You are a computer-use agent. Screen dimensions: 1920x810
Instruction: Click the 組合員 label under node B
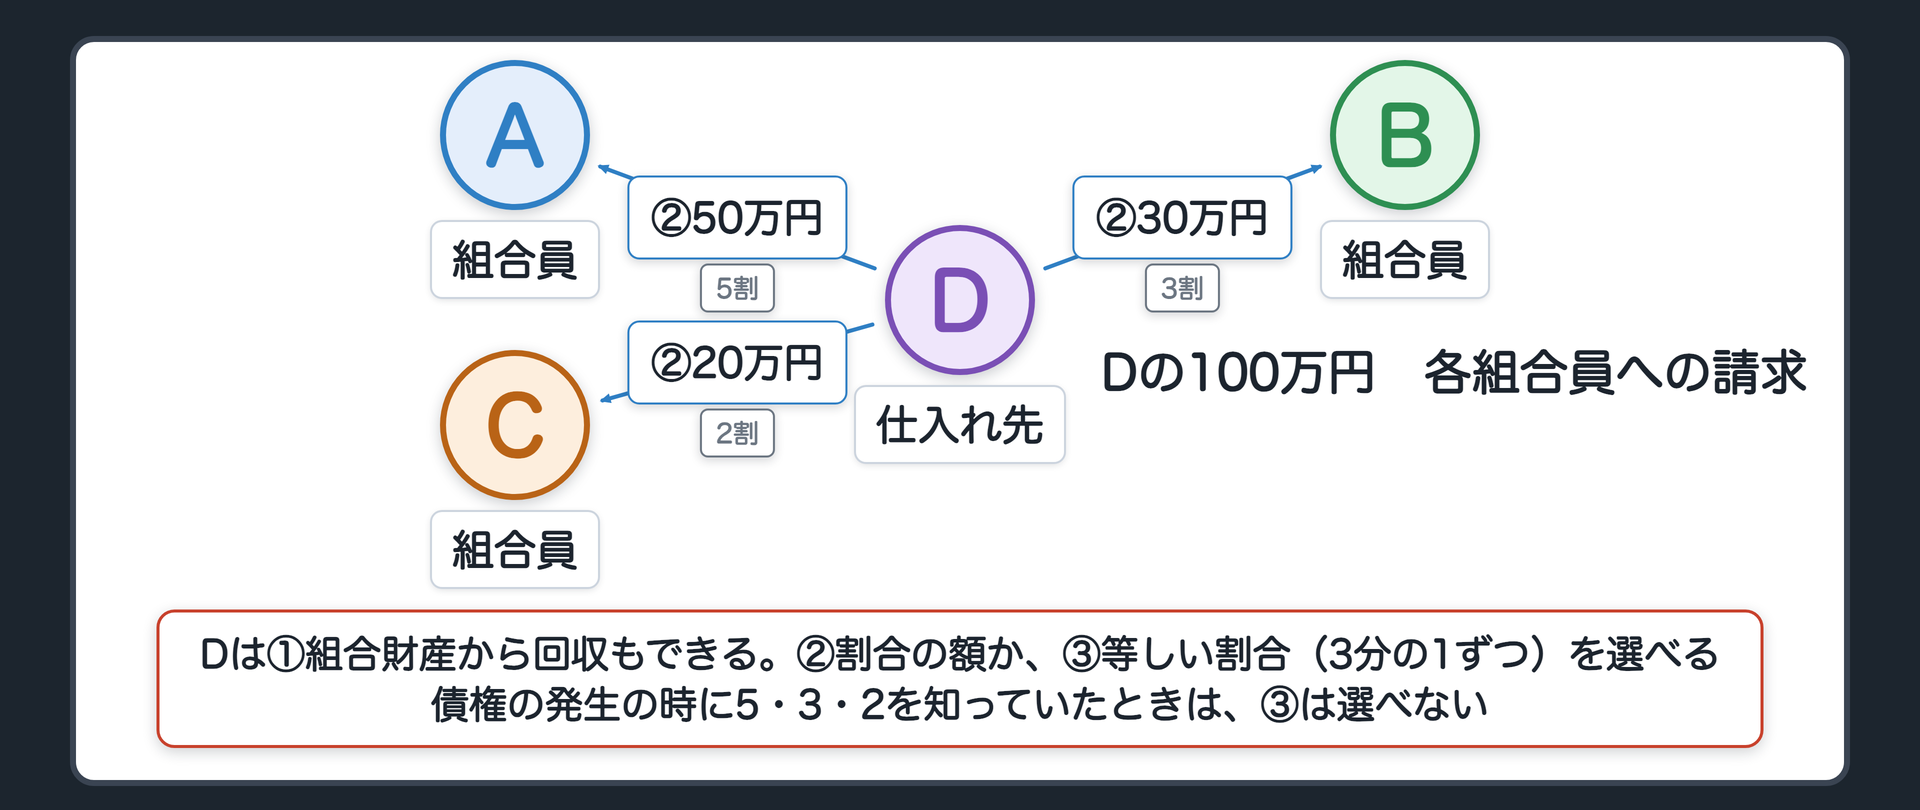(1405, 260)
